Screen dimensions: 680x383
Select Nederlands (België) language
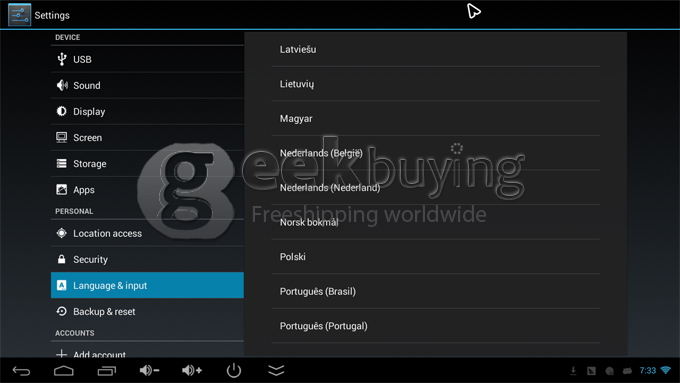coord(435,153)
